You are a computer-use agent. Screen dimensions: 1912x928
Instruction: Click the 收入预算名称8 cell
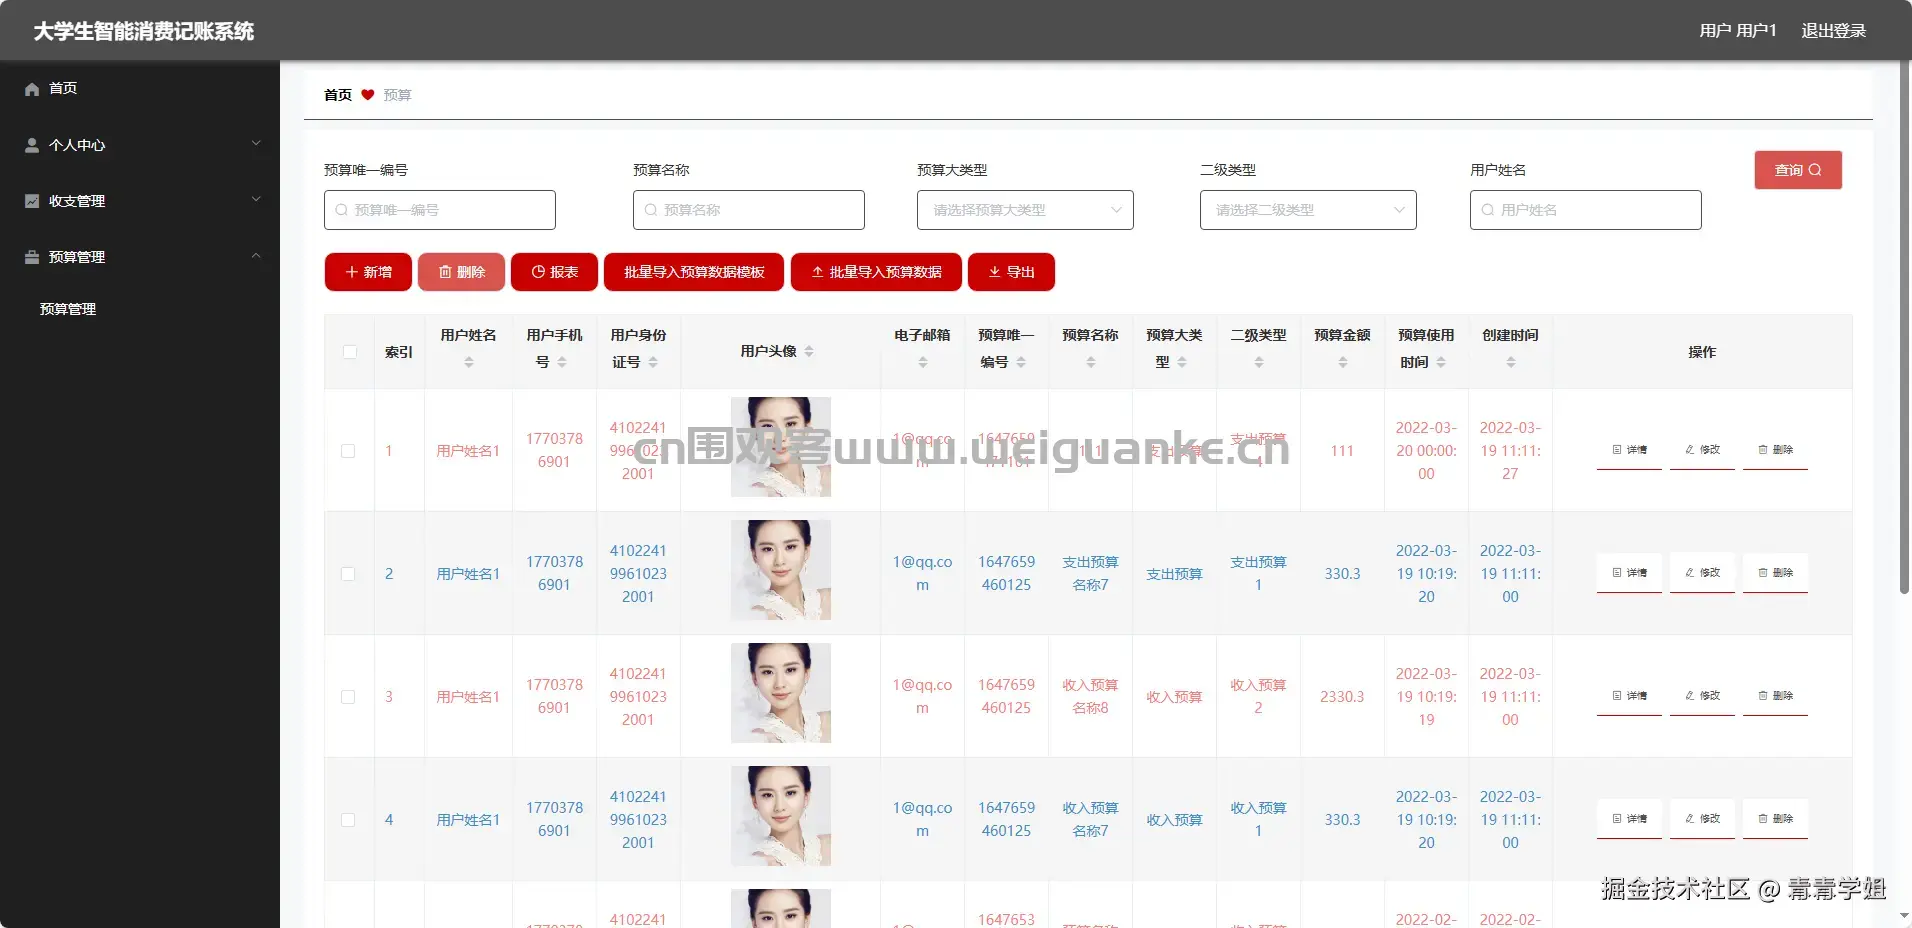click(1090, 697)
